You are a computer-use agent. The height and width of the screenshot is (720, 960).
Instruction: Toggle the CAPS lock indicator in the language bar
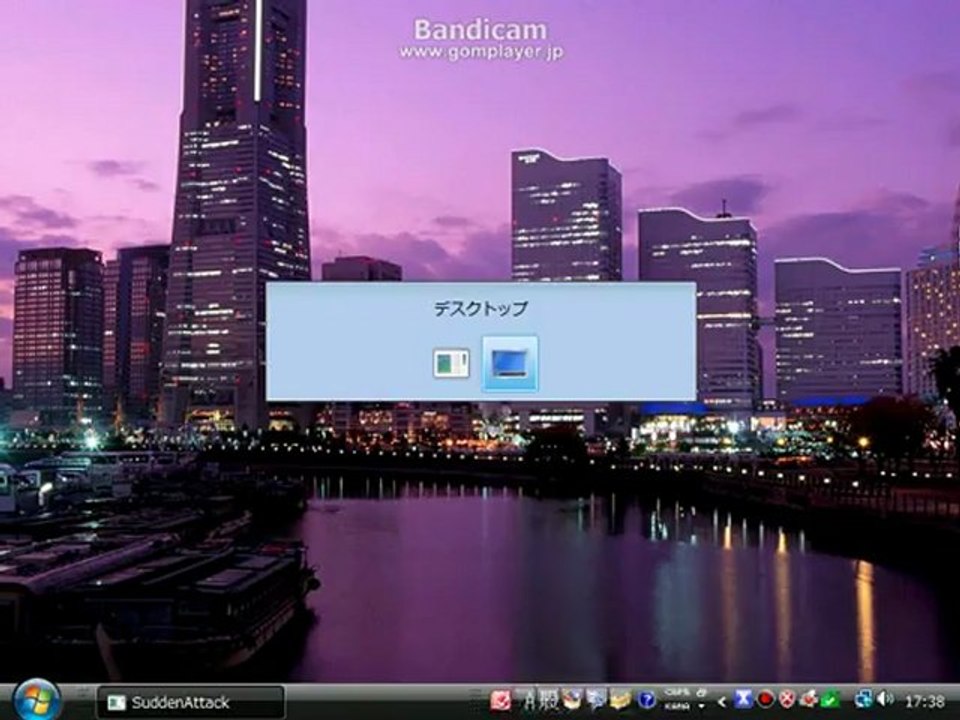pos(677,692)
